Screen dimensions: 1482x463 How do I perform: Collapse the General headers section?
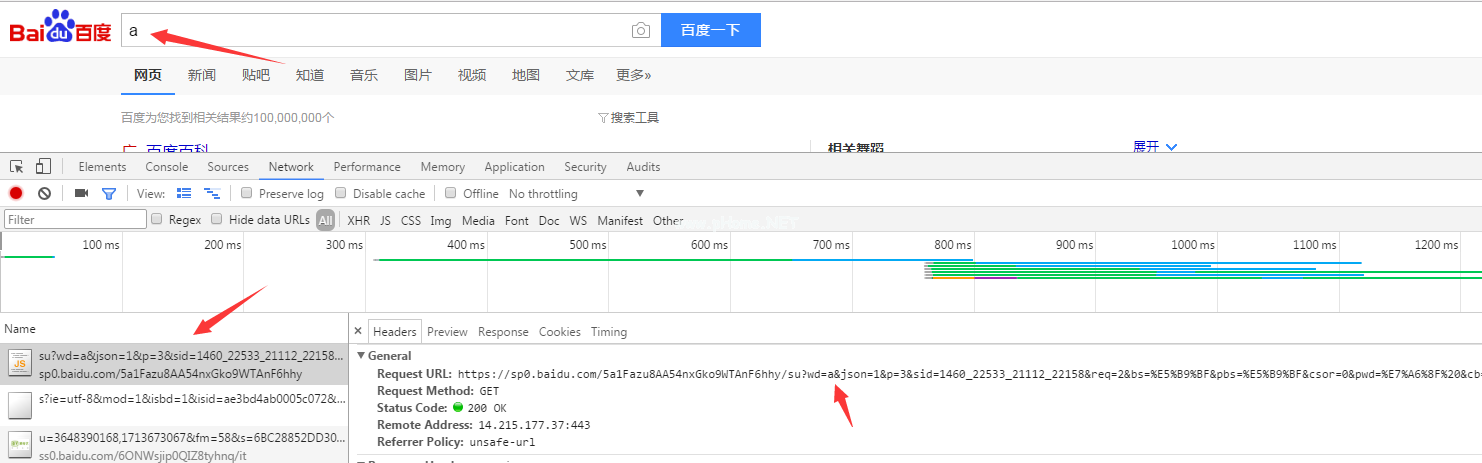pyautogui.click(x=362, y=356)
